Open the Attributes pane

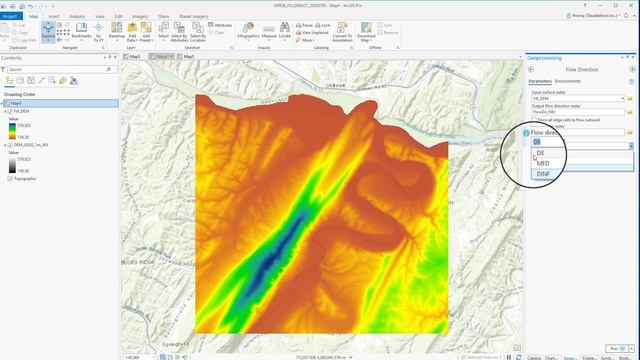click(x=220, y=25)
